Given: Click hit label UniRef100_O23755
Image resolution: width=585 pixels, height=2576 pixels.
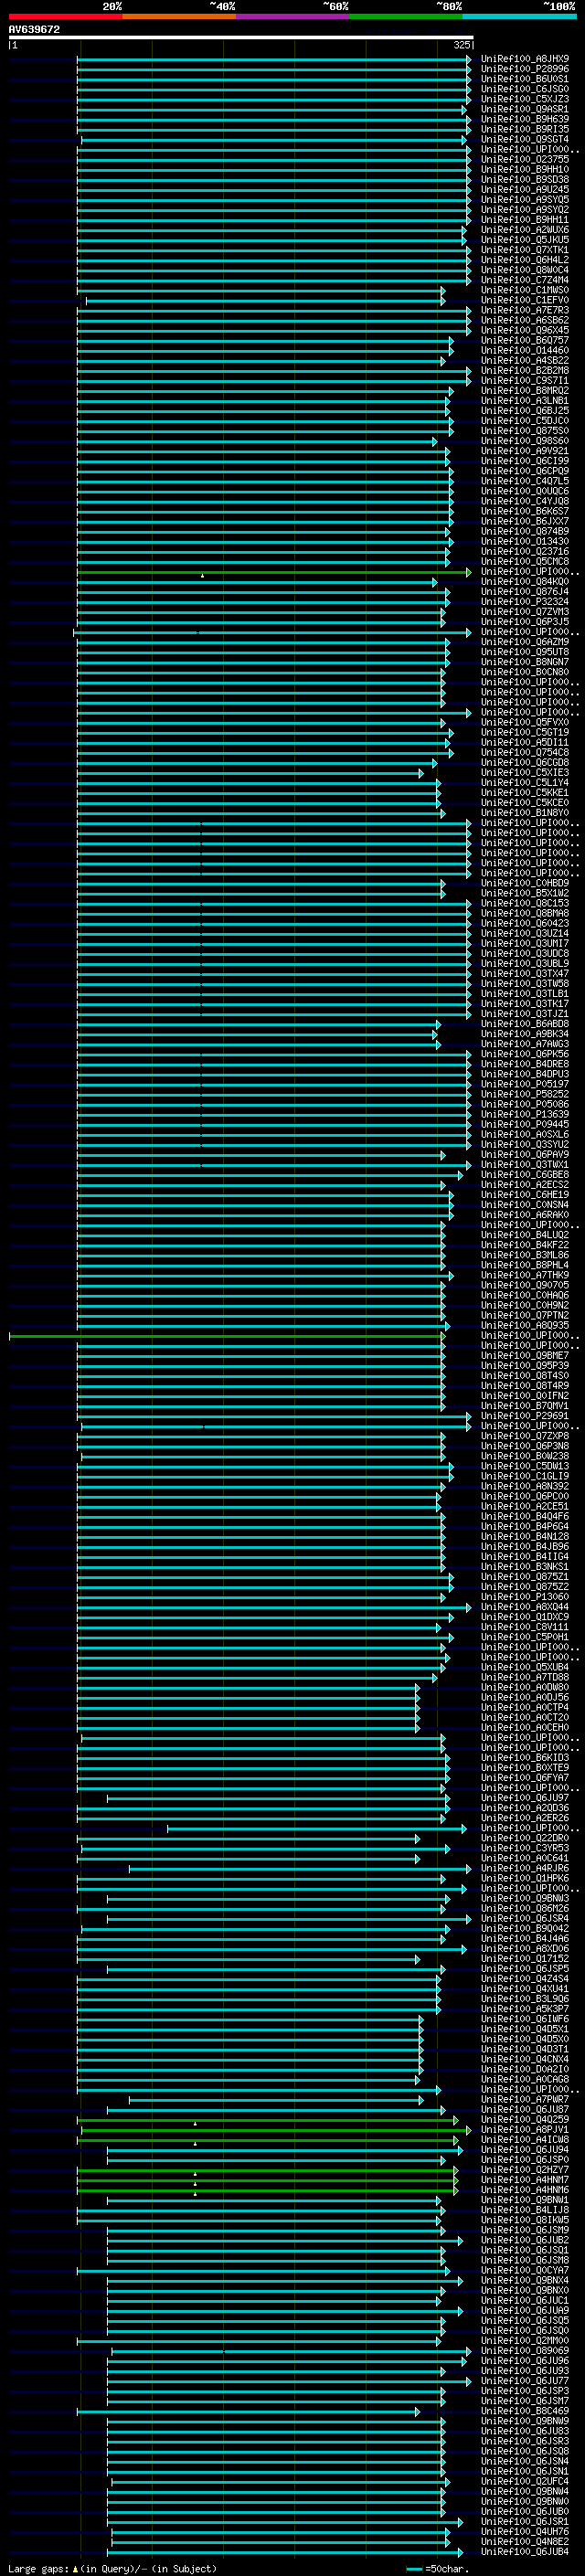Looking at the screenshot, I should click(x=525, y=160).
